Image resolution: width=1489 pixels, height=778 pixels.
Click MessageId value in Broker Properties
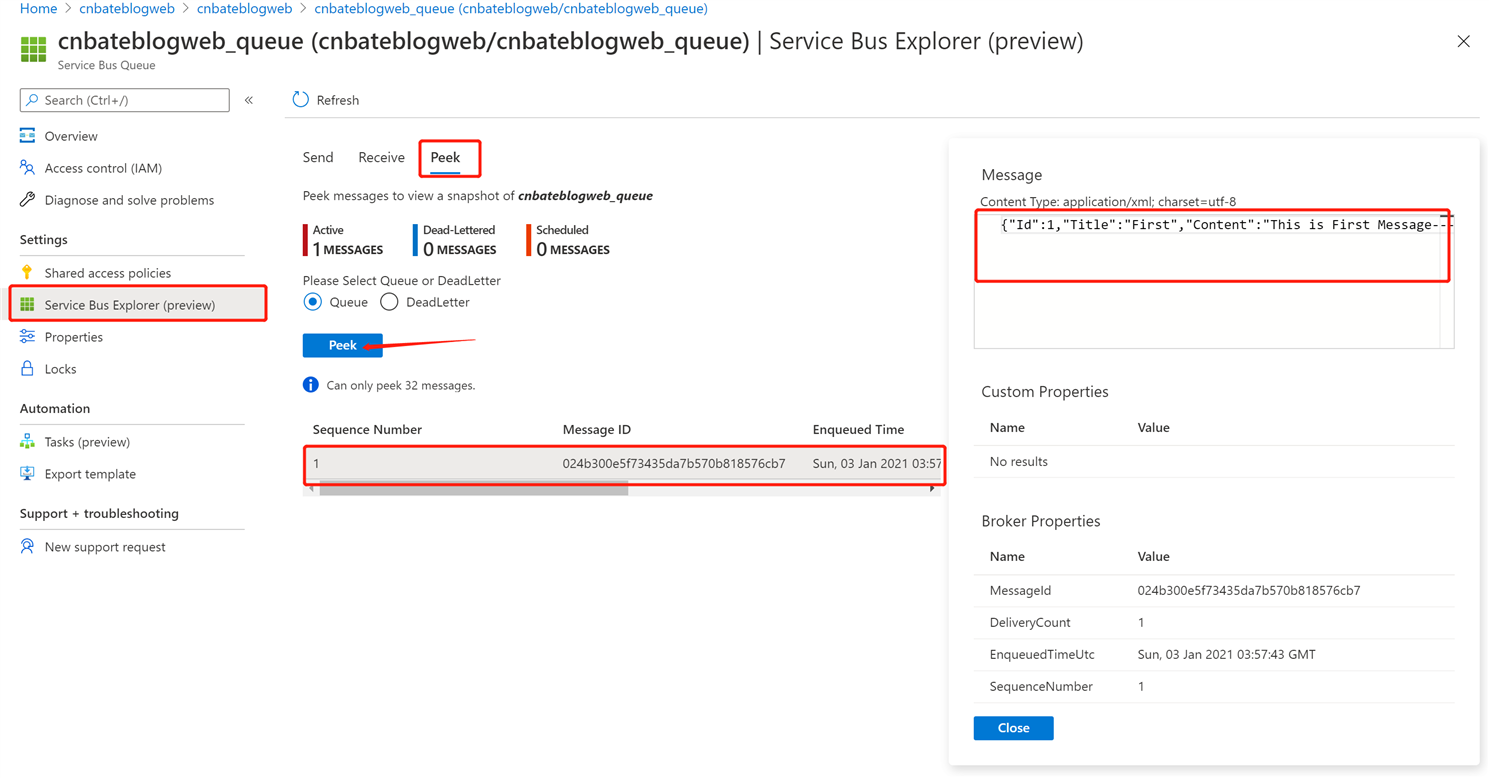[1248, 590]
